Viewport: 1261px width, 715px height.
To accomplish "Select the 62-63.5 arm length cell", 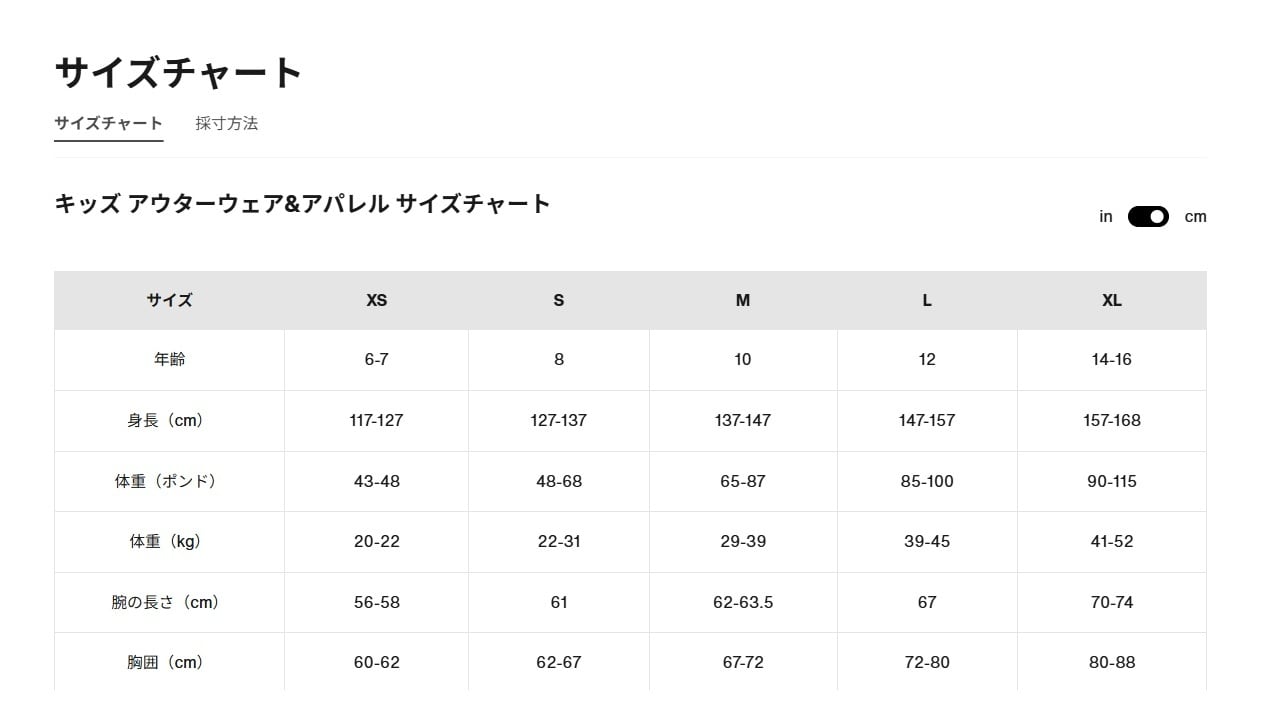I will (742, 602).
